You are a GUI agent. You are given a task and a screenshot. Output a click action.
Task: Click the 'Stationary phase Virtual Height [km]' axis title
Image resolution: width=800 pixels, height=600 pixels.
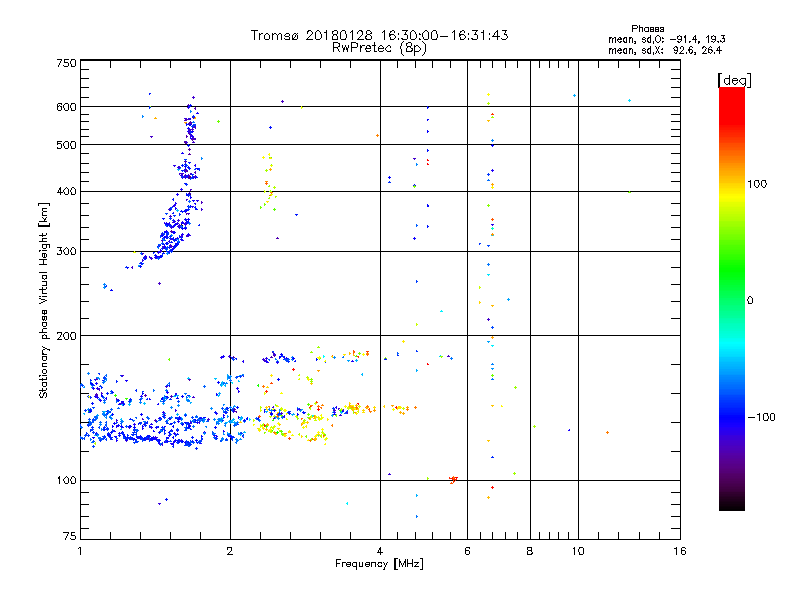(x=44, y=301)
